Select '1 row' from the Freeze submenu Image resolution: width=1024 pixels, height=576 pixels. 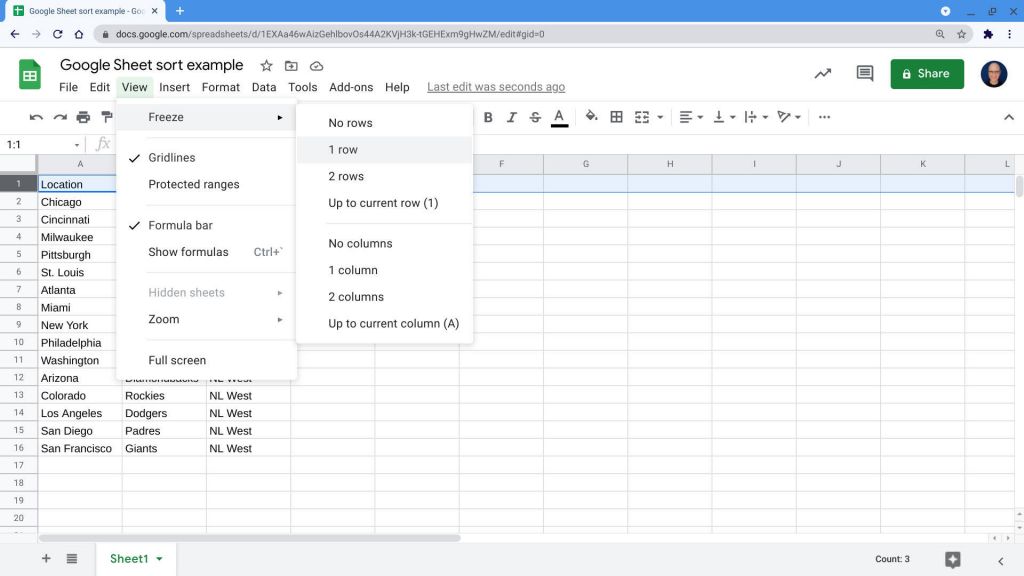pyautogui.click(x=343, y=149)
